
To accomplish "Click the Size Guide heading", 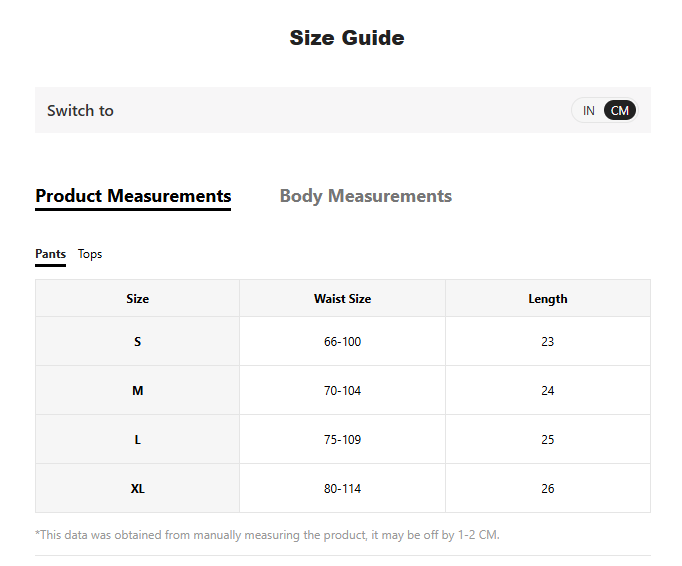I will tap(347, 38).
